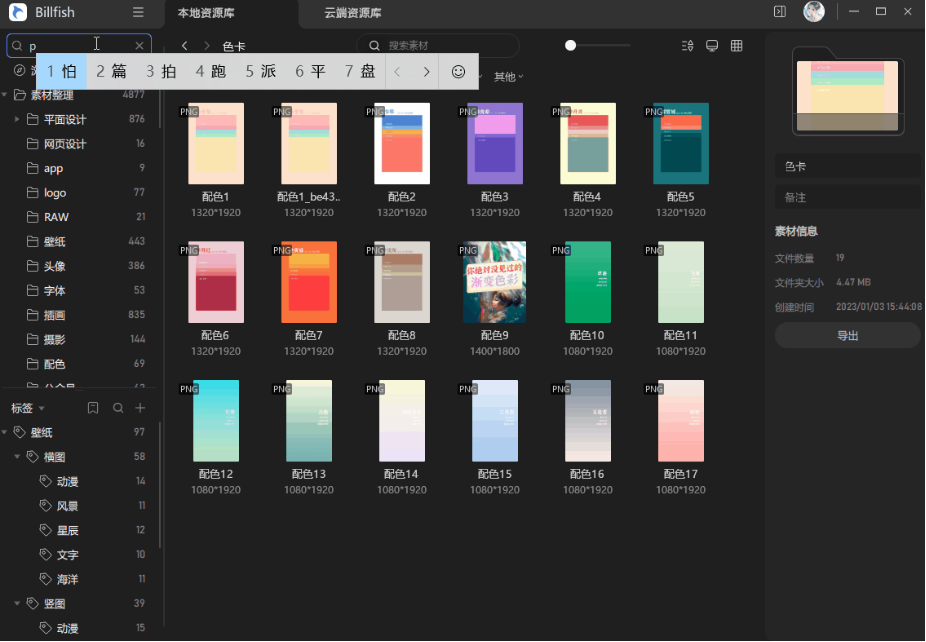Viewport: 926px width, 642px height.
Task: Click the hamburger menu next to Billfish
Action: click(138, 12)
